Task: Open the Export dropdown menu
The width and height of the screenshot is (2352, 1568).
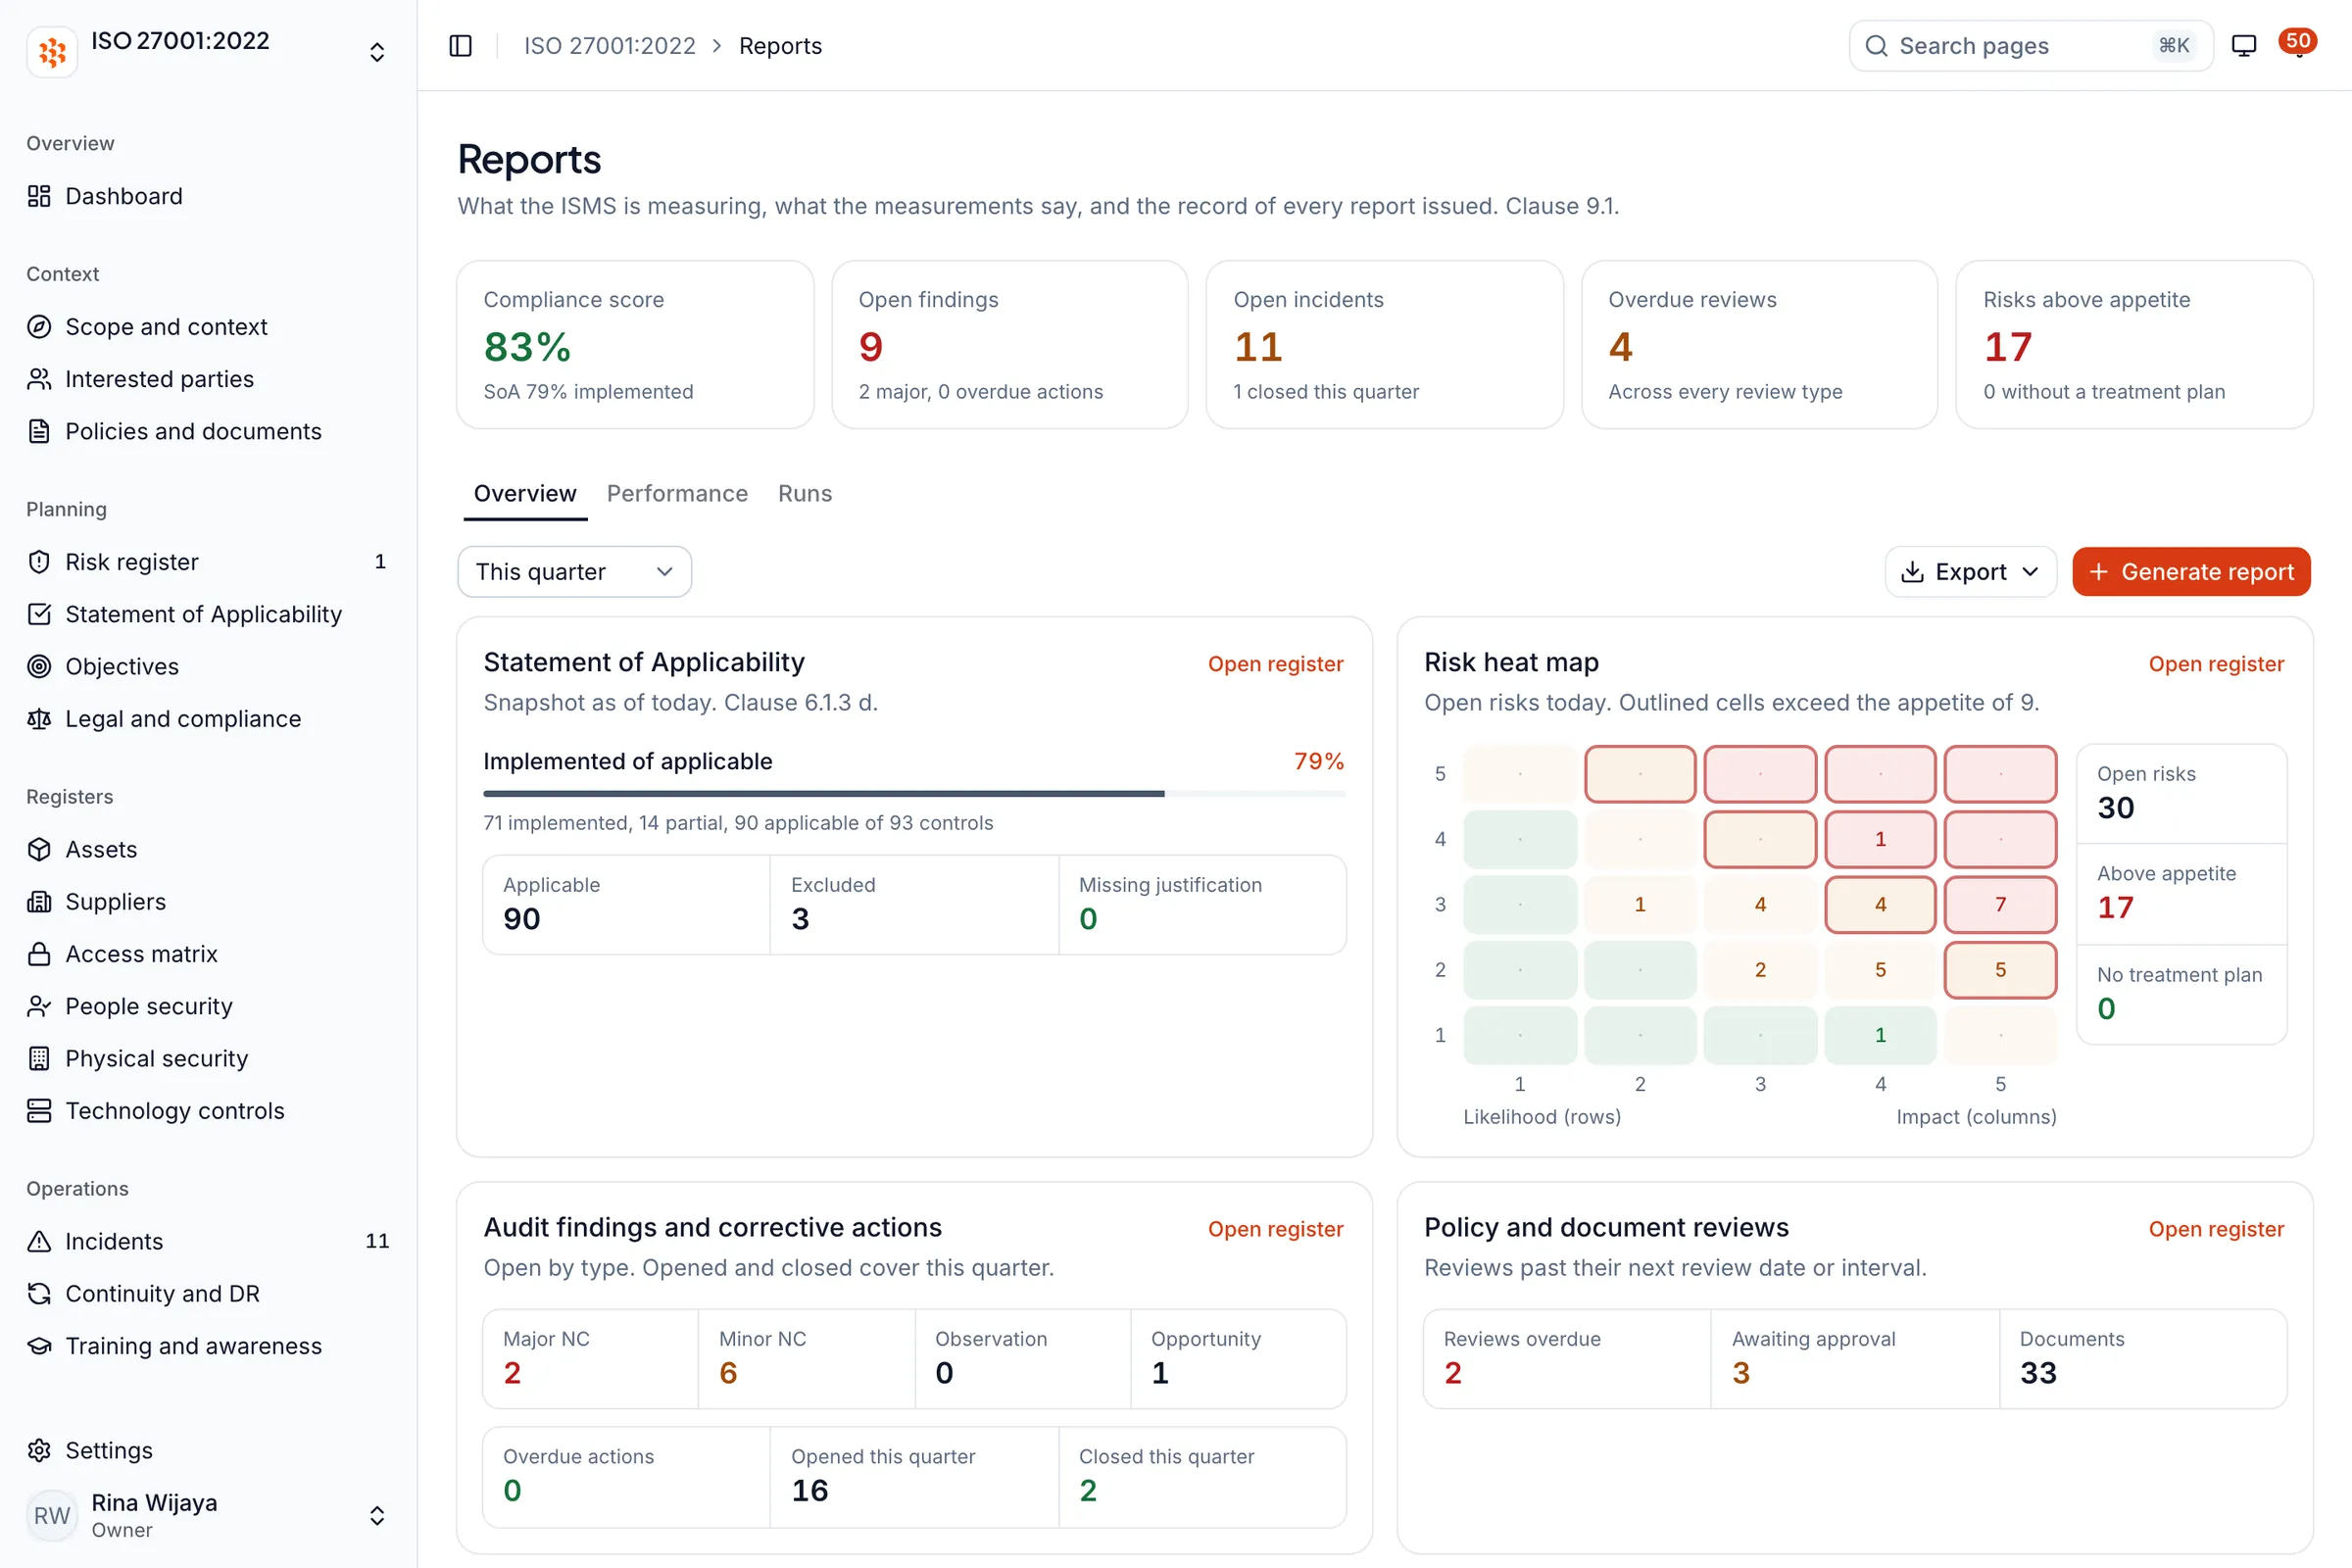Action: point(1970,572)
